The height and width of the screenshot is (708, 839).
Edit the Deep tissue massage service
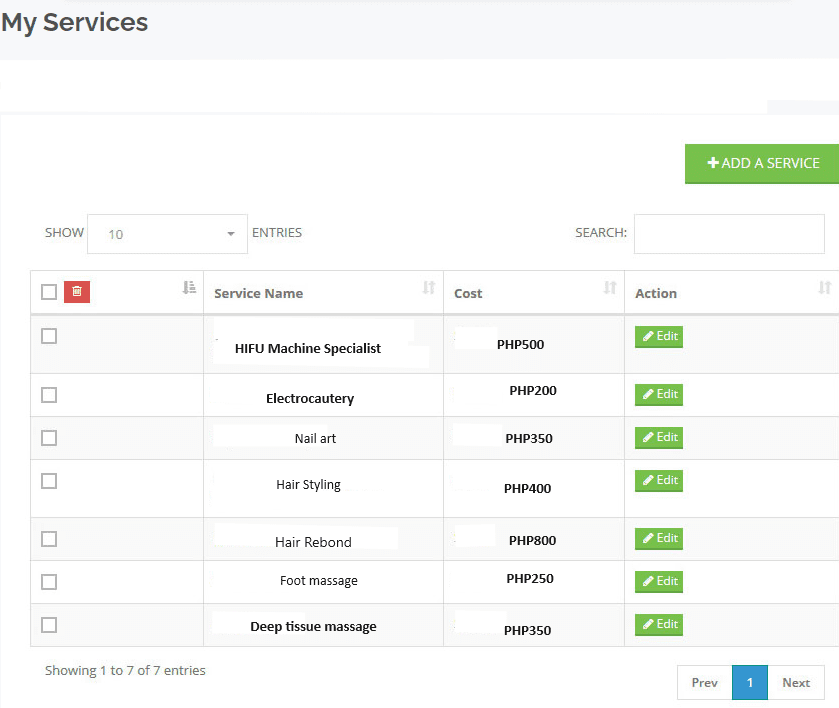659,625
